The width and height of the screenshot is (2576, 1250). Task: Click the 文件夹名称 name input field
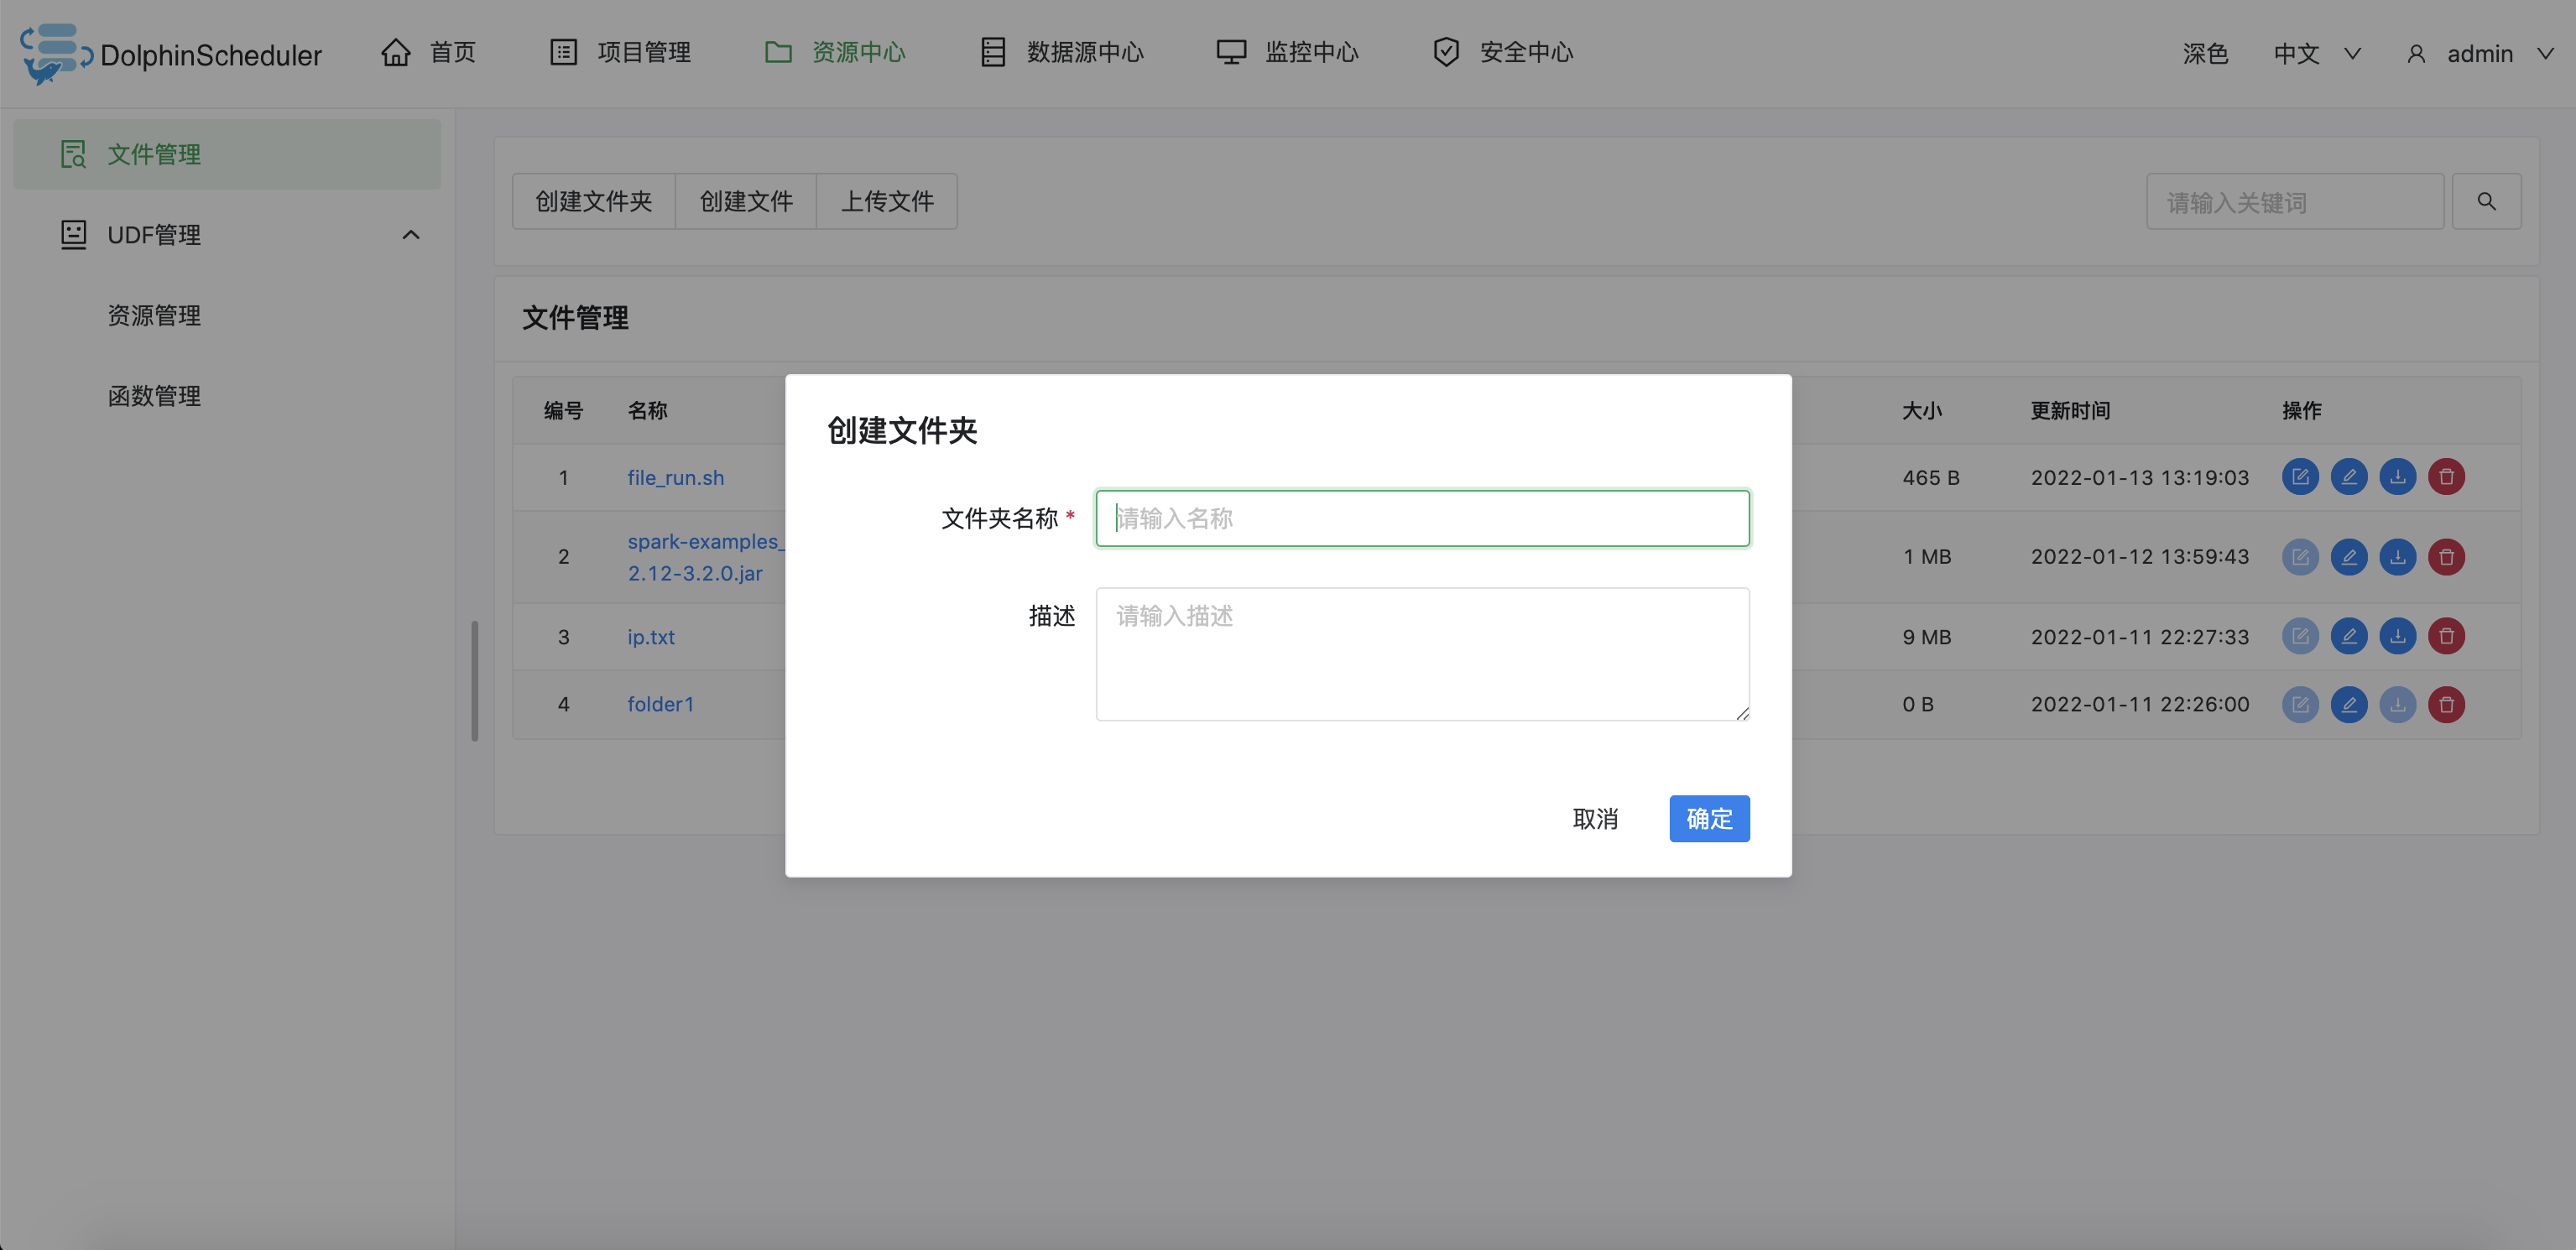[1421, 518]
